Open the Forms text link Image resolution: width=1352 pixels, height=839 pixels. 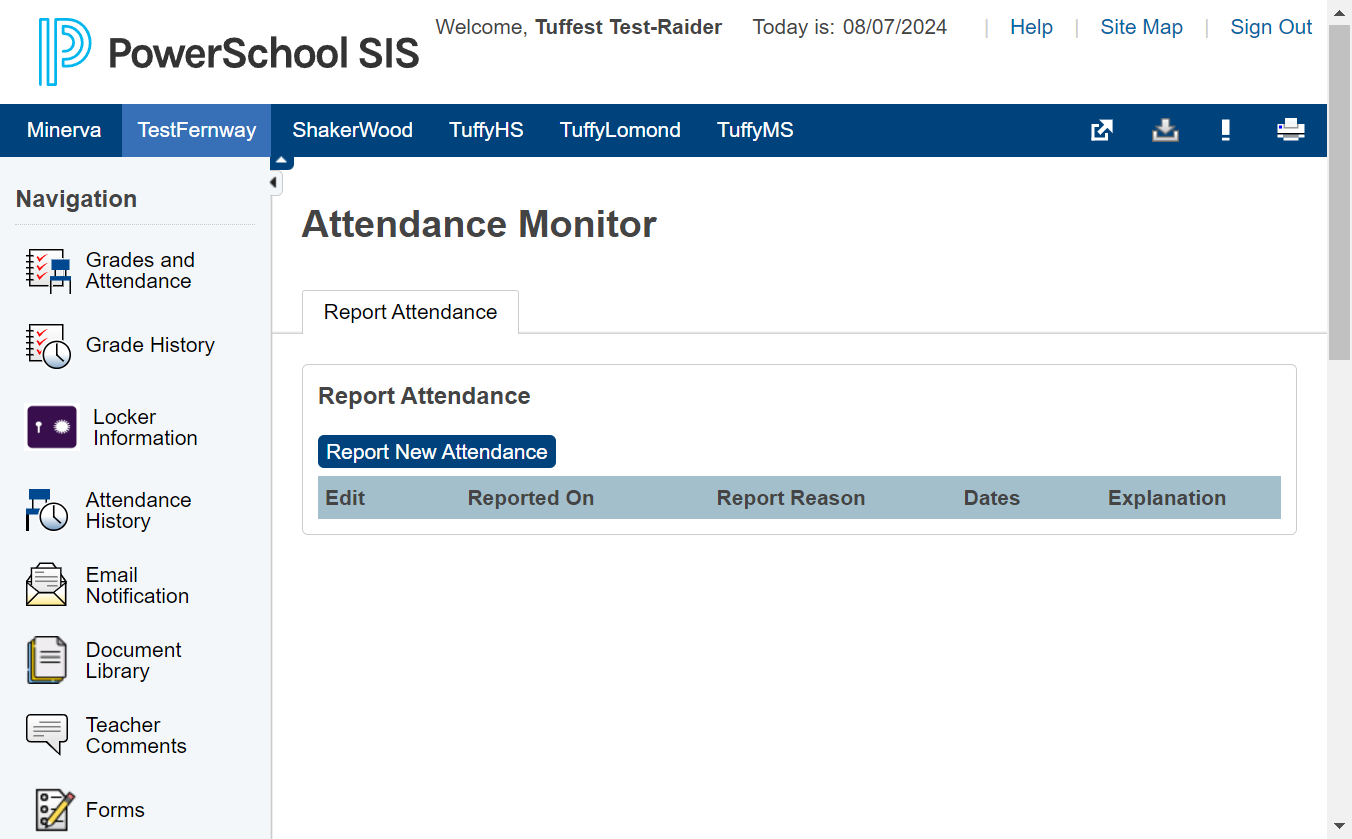coord(115,810)
